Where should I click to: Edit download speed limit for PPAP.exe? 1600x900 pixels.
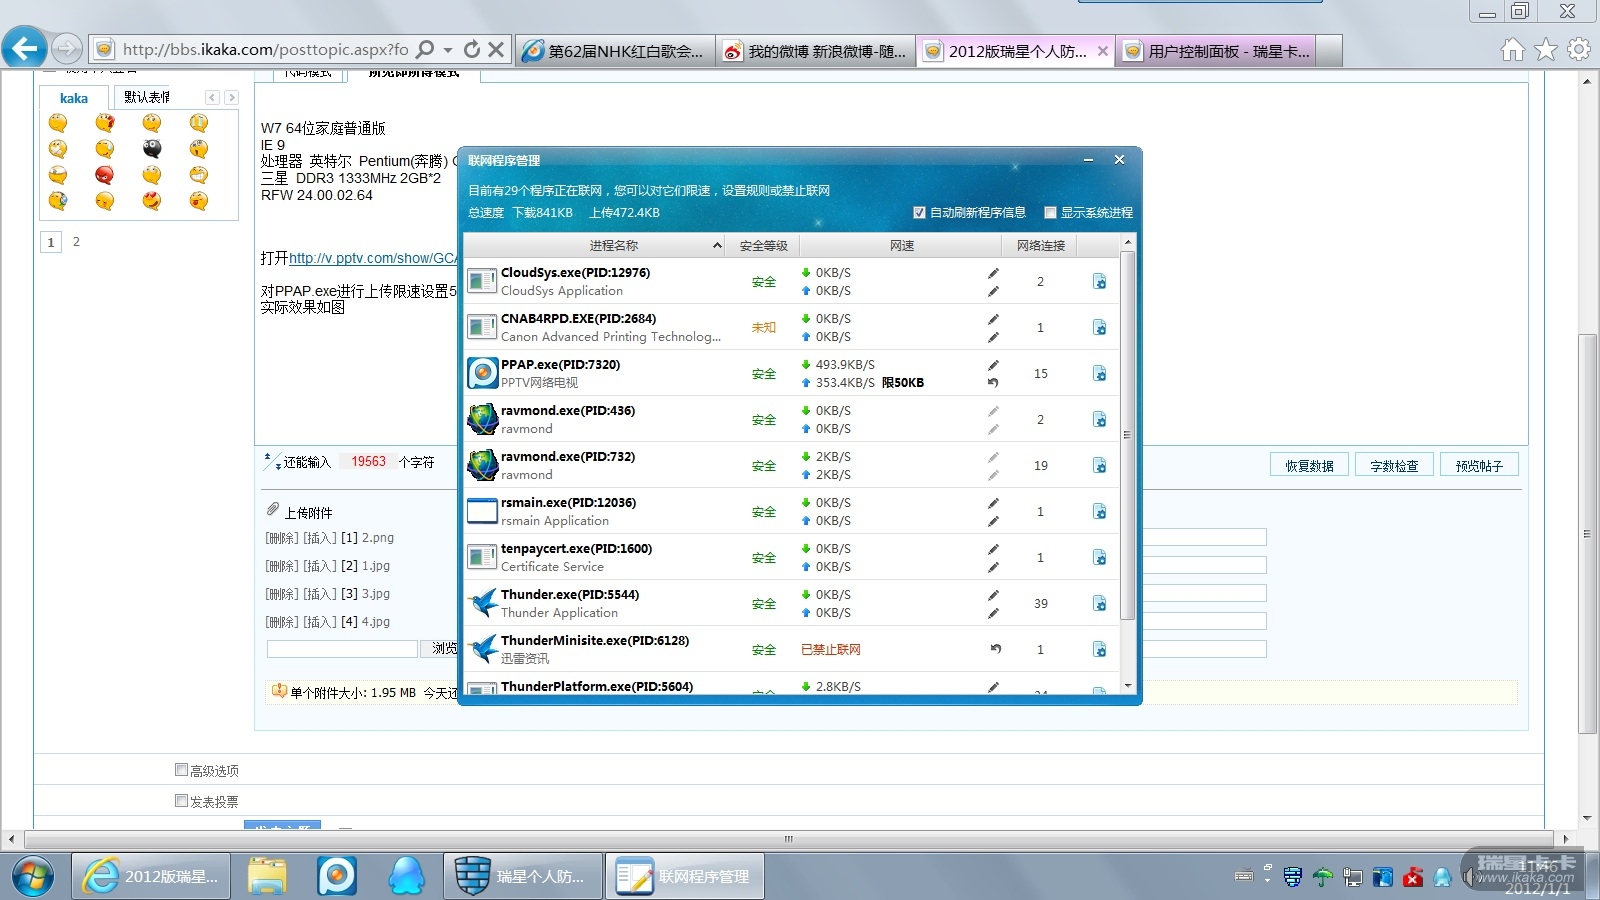(993, 365)
